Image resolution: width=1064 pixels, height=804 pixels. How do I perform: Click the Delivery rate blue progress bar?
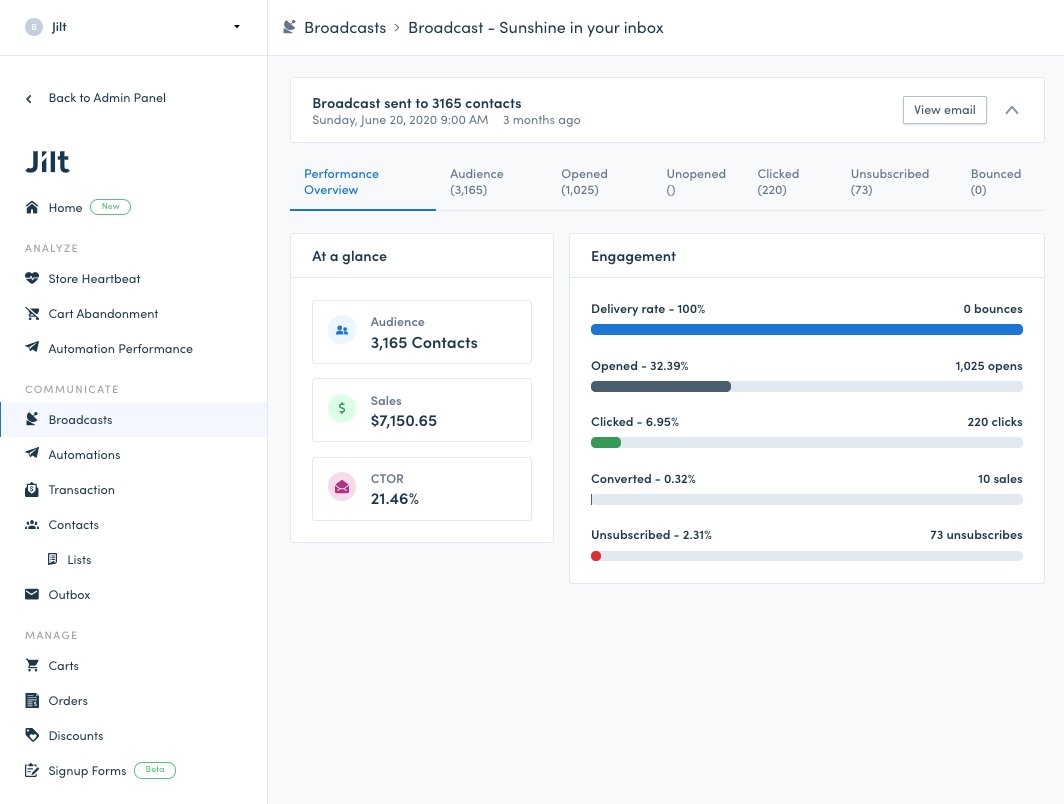[x=806, y=330]
